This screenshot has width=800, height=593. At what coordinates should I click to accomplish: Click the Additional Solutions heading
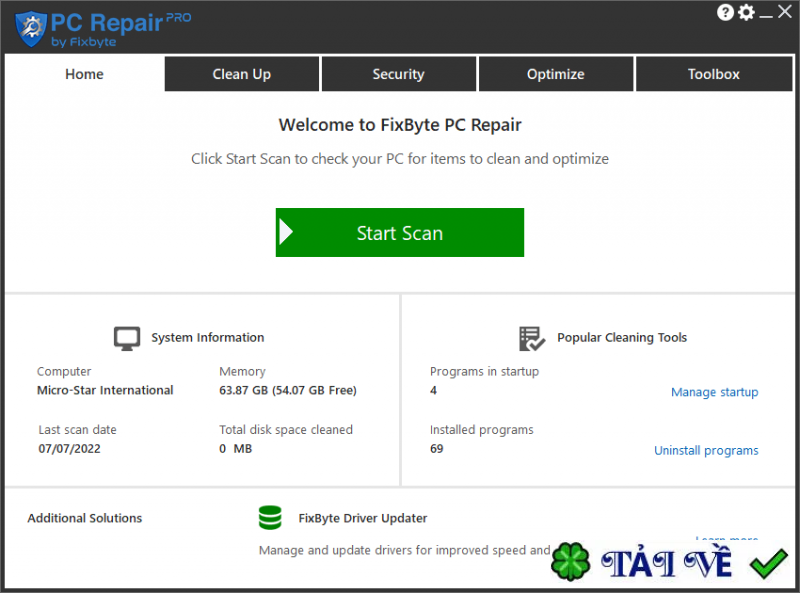(x=85, y=518)
